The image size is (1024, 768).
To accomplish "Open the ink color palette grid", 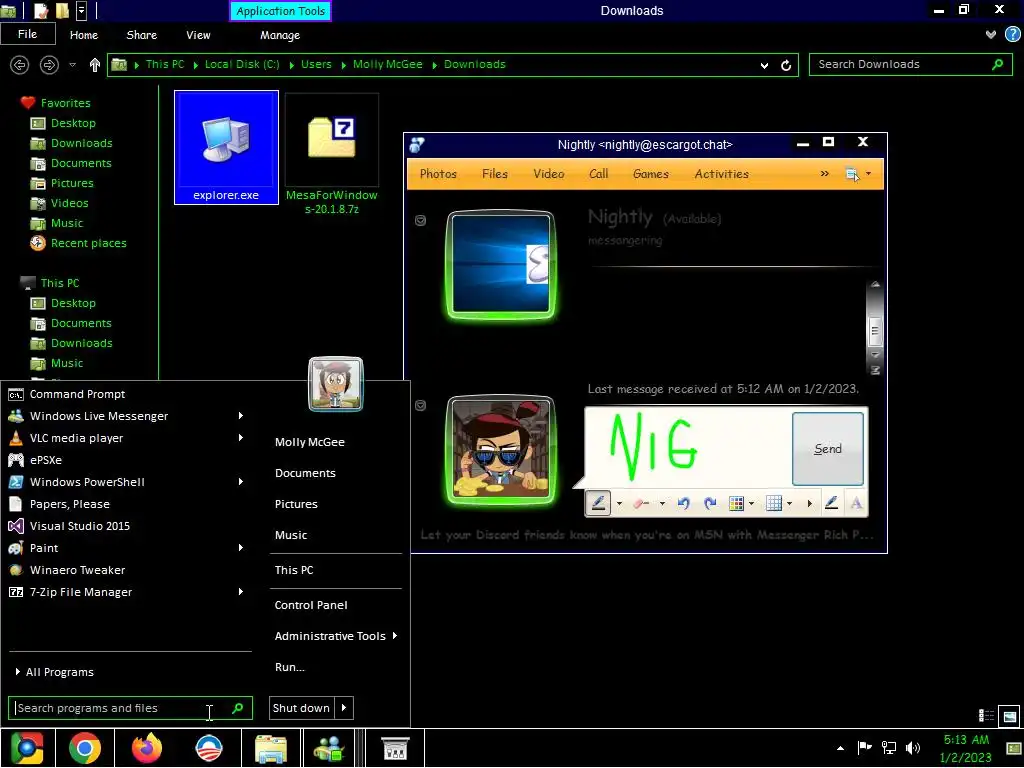I will [x=736, y=503].
